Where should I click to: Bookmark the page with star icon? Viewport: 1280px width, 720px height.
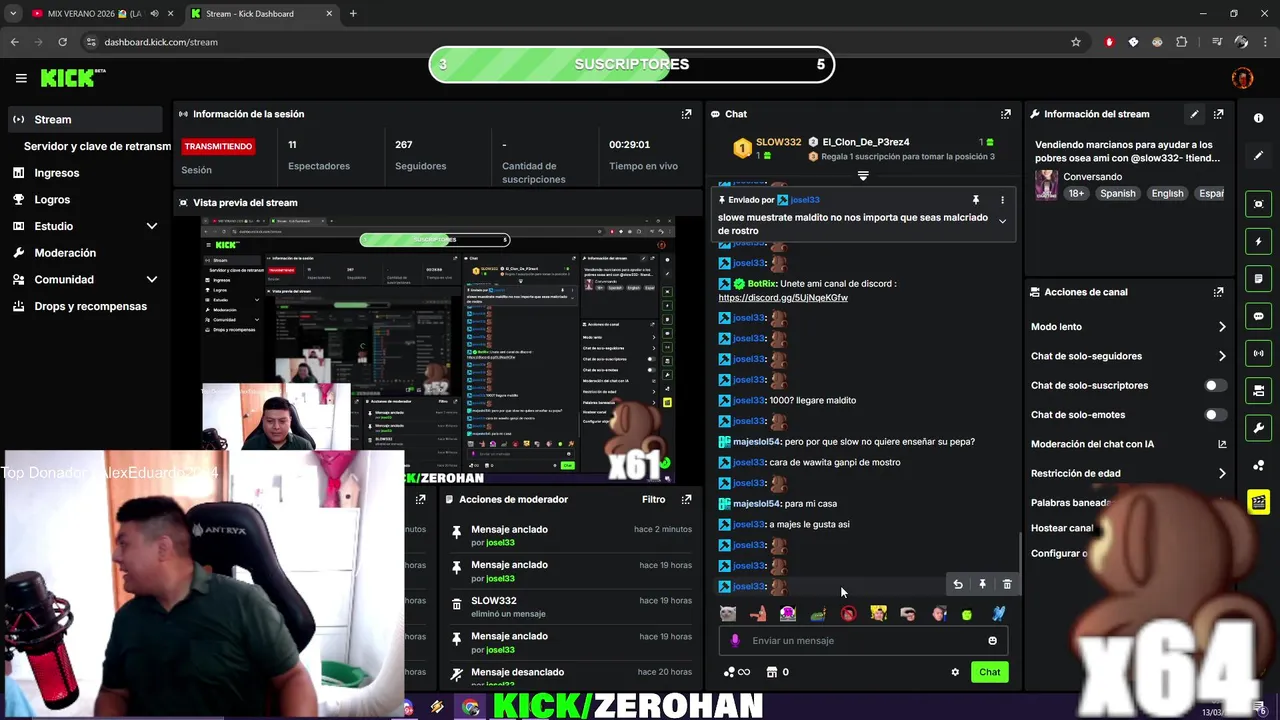1076,42
